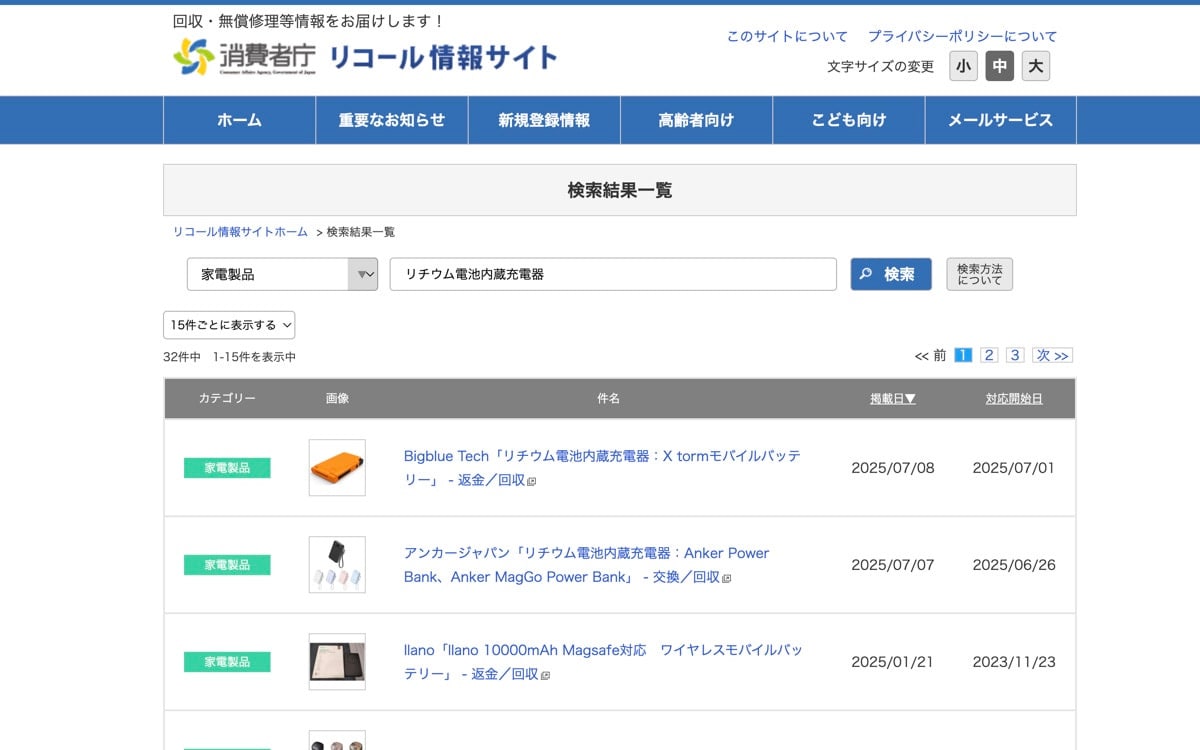Click the search keyword input field
This screenshot has height=750, width=1200.
[613, 274]
